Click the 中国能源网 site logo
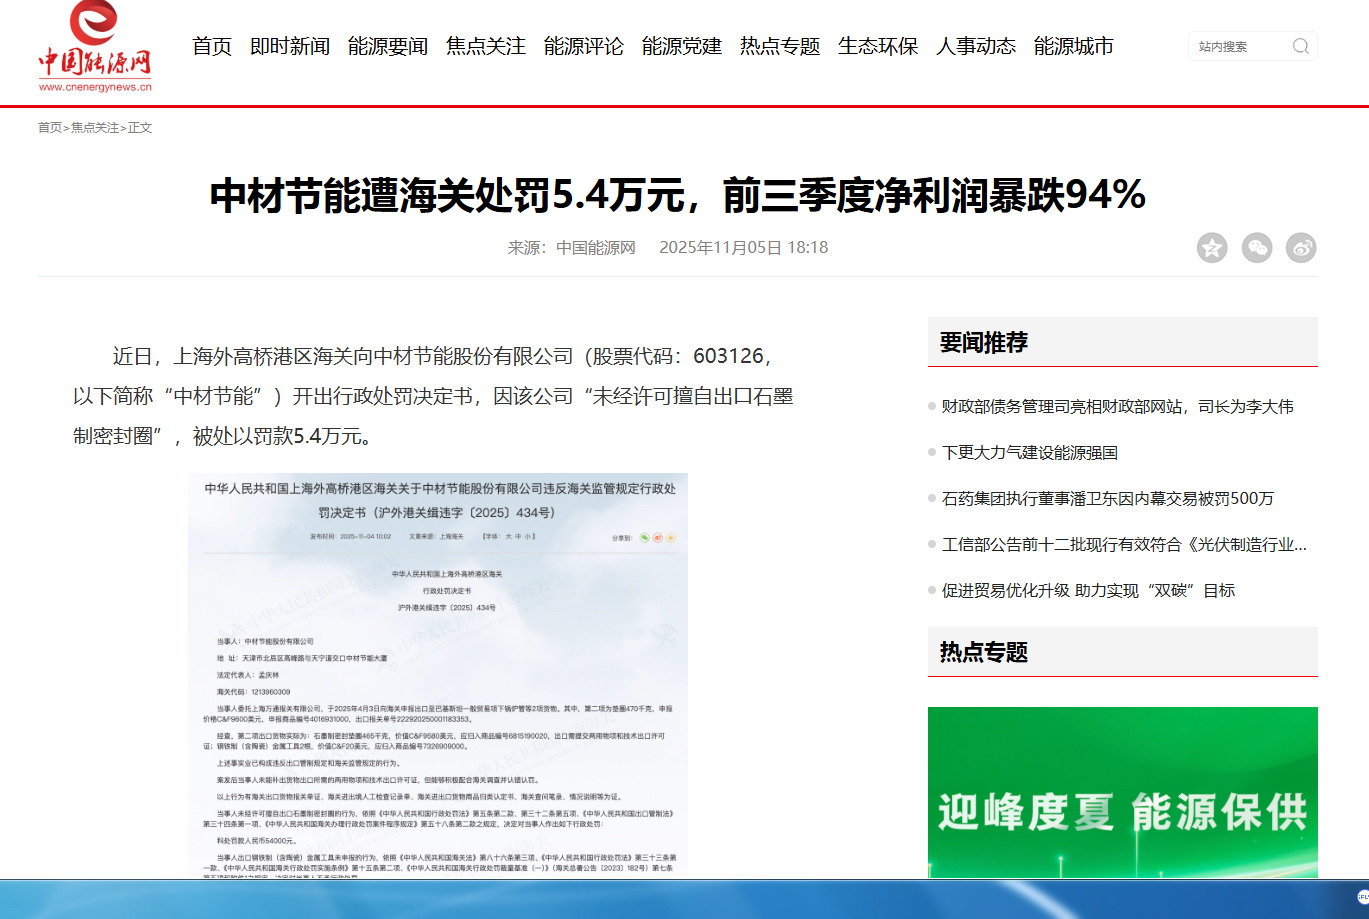 [95, 46]
